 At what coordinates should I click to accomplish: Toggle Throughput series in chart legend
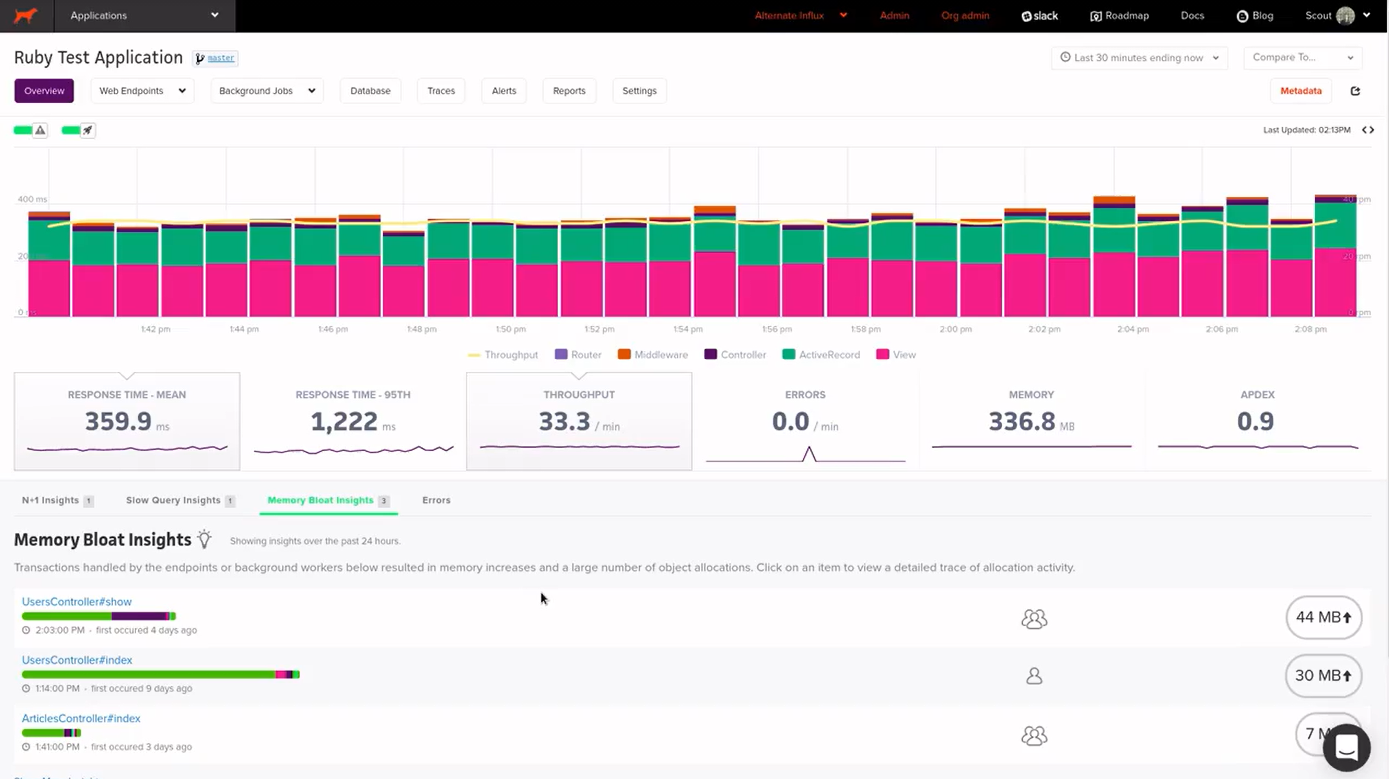click(x=503, y=355)
